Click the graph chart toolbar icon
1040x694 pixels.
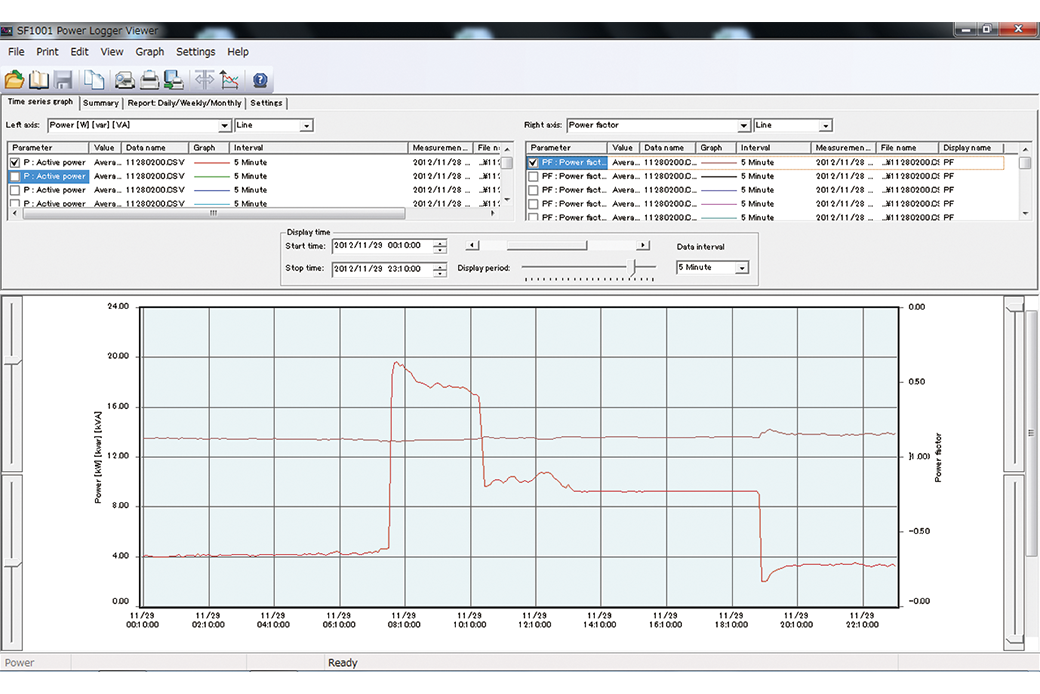(x=230, y=80)
